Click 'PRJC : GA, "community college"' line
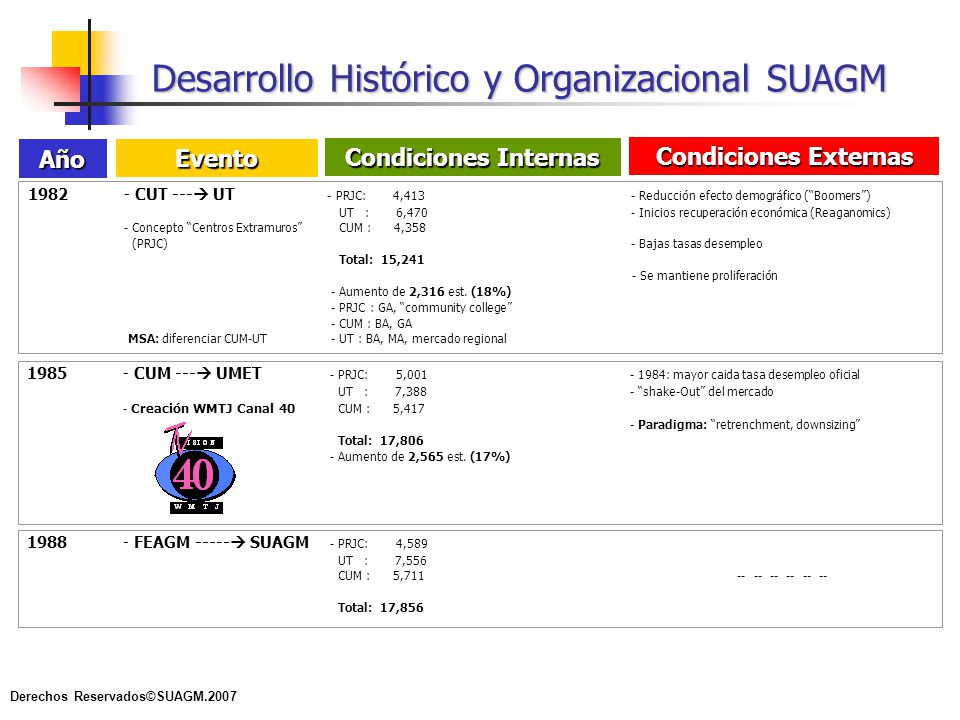 (x=422, y=307)
